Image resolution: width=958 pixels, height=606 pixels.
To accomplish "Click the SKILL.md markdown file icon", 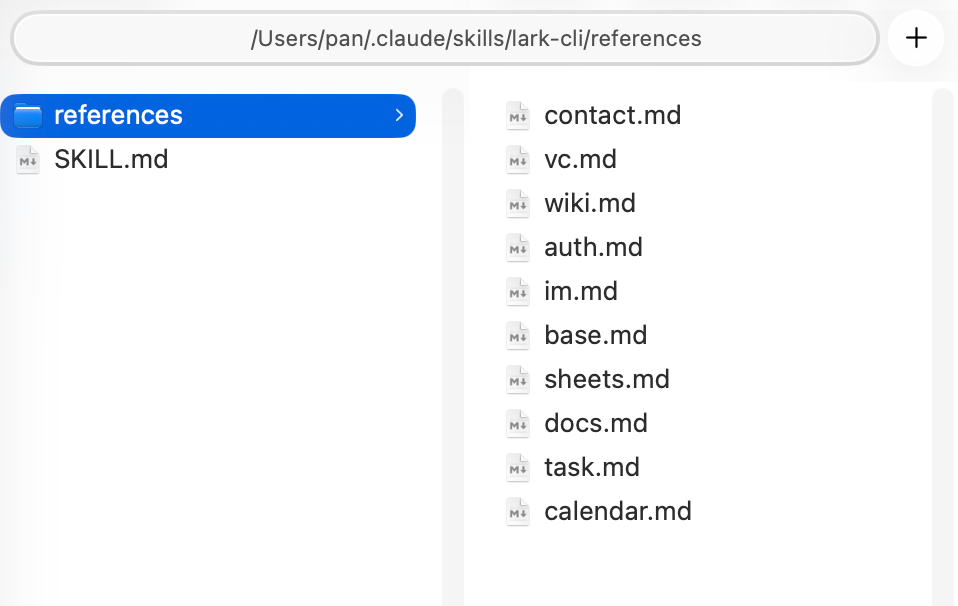I will (28, 160).
